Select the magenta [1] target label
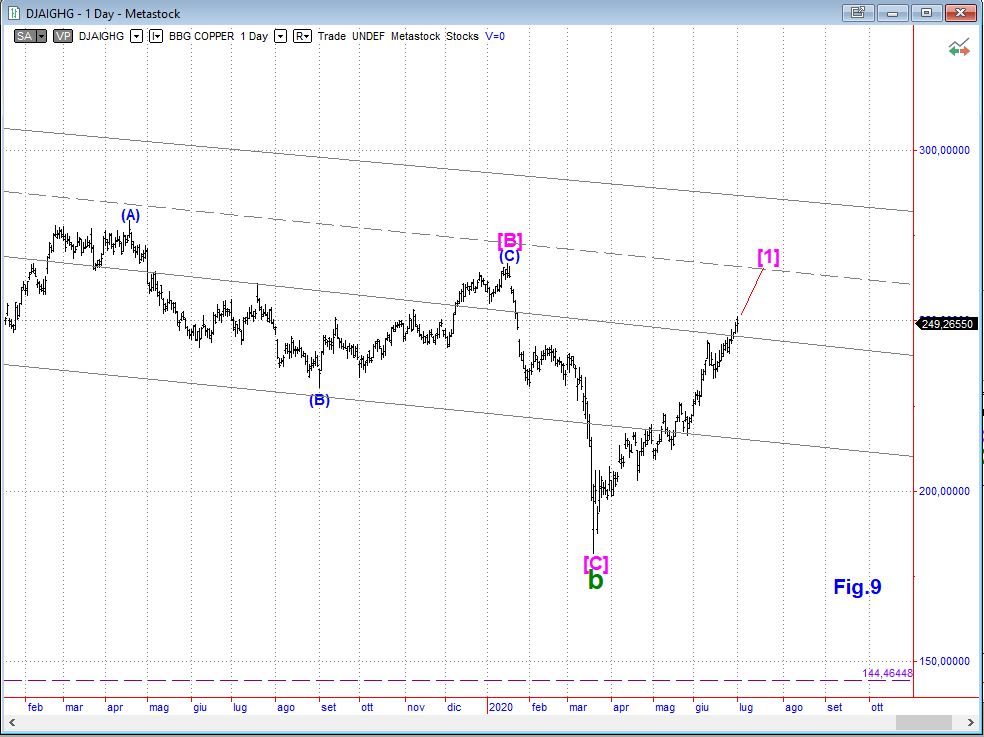 (x=768, y=257)
